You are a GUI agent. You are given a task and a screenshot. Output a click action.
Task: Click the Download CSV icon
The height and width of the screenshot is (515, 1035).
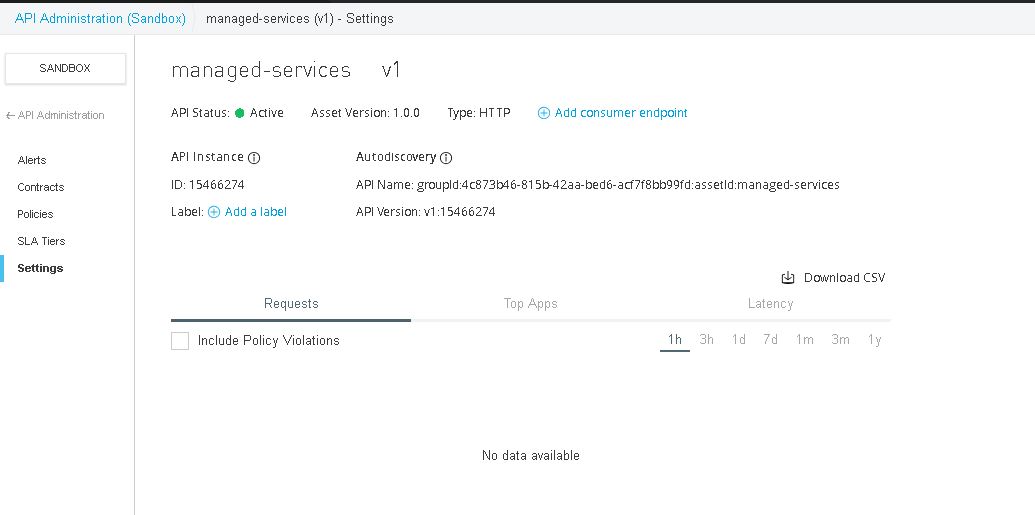click(x=788, y=278)
